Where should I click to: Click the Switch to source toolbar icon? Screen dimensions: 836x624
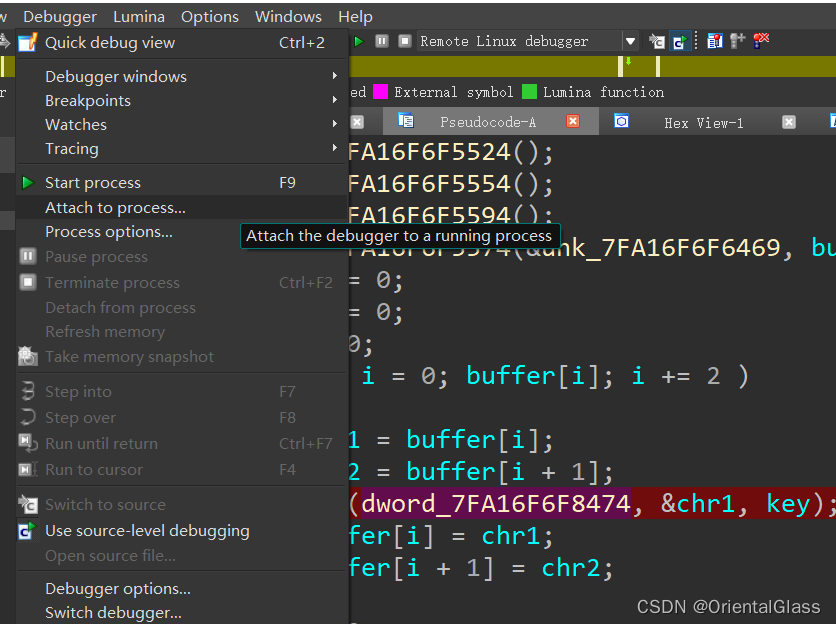tap(657, 41)
